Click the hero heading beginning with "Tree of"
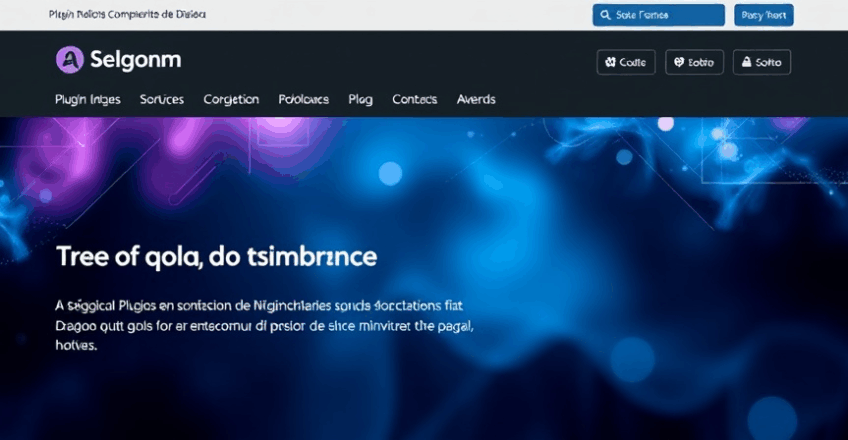This screenshot has width=848, height=440. (x=216, y=256)
